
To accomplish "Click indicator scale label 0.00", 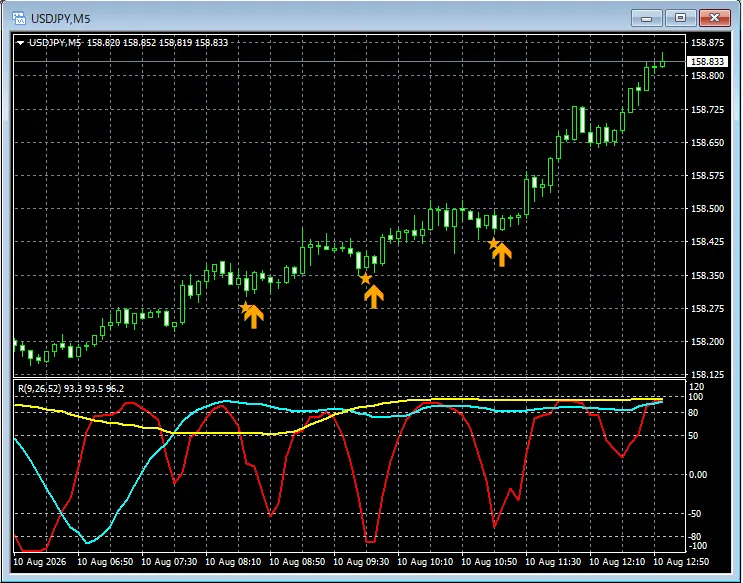I will [x=700, y=474].
